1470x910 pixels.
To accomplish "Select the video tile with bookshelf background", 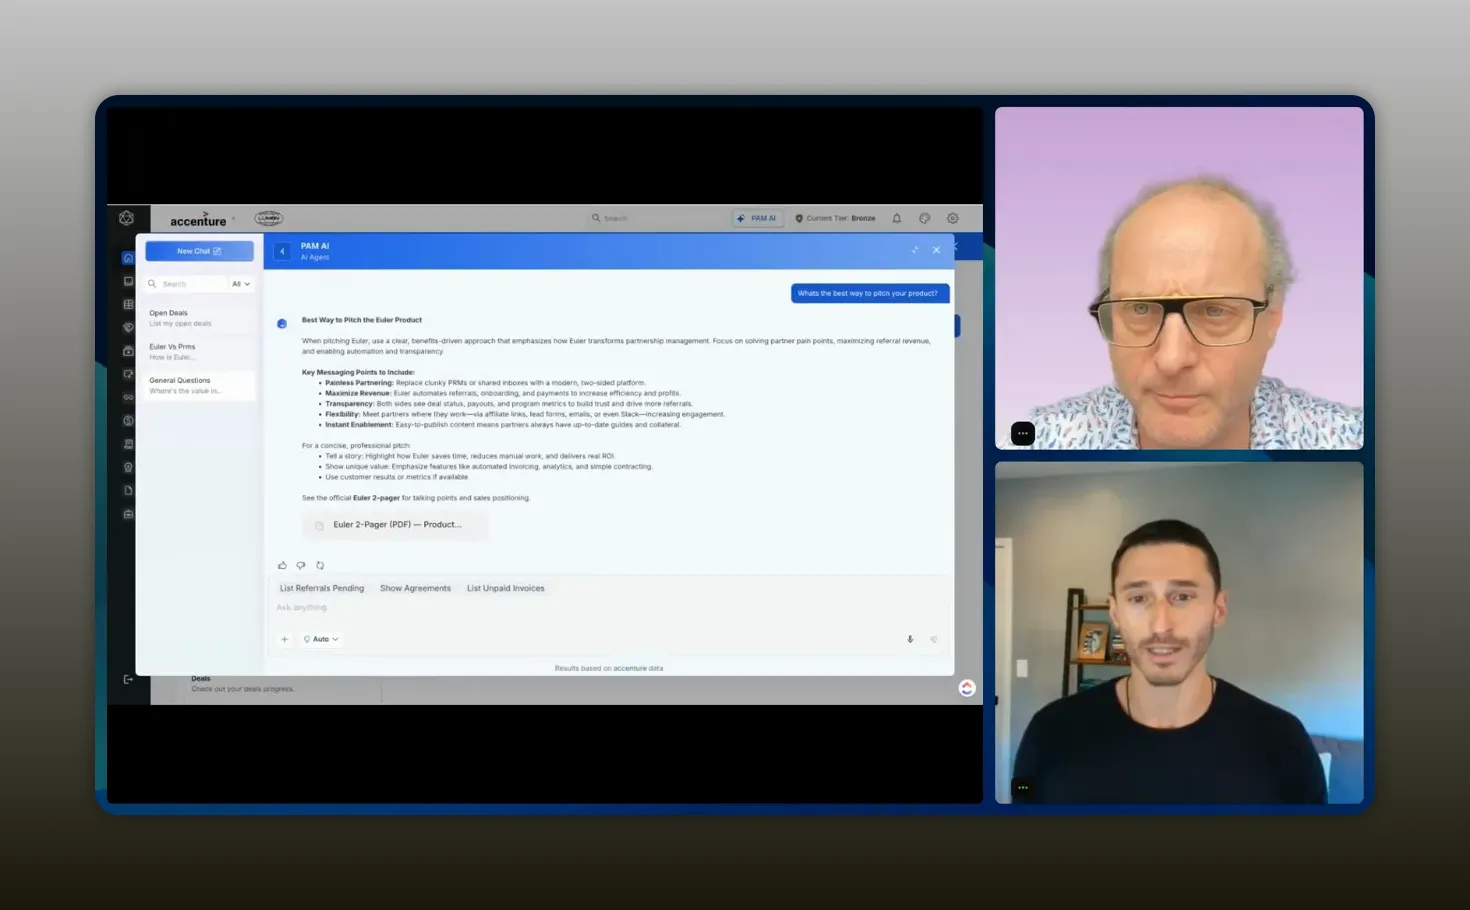I will click(1179, 633).
